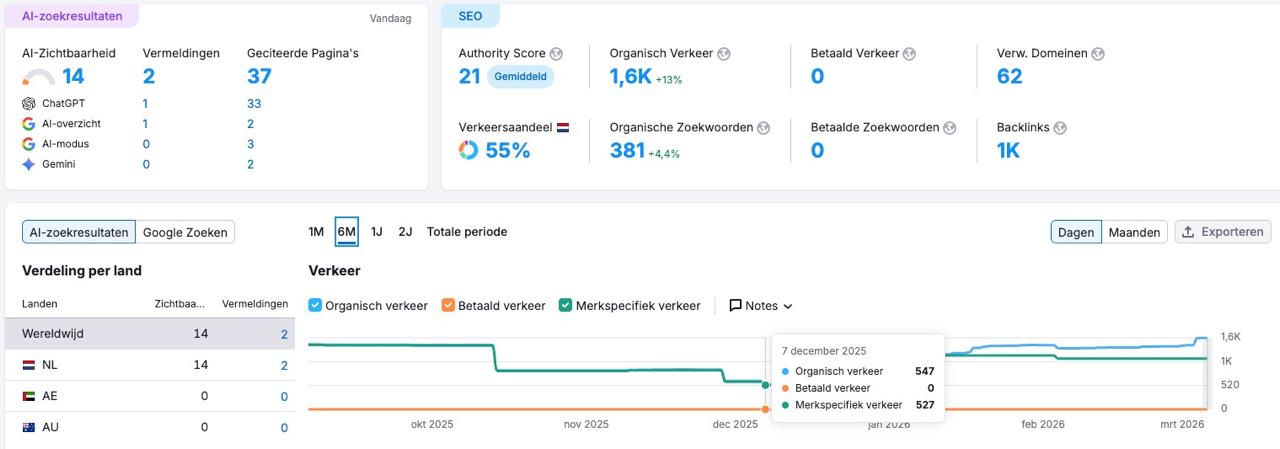
Task: Switch view to Maanden
Action: pos(1134,232)
